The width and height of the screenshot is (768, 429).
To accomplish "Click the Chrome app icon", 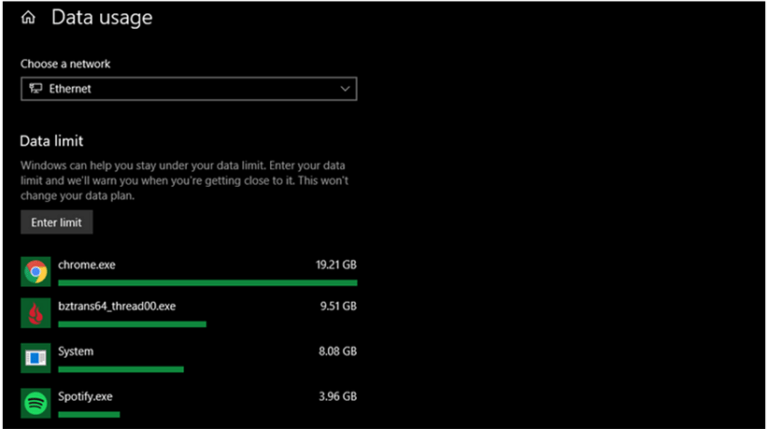I will pos(37,272).
